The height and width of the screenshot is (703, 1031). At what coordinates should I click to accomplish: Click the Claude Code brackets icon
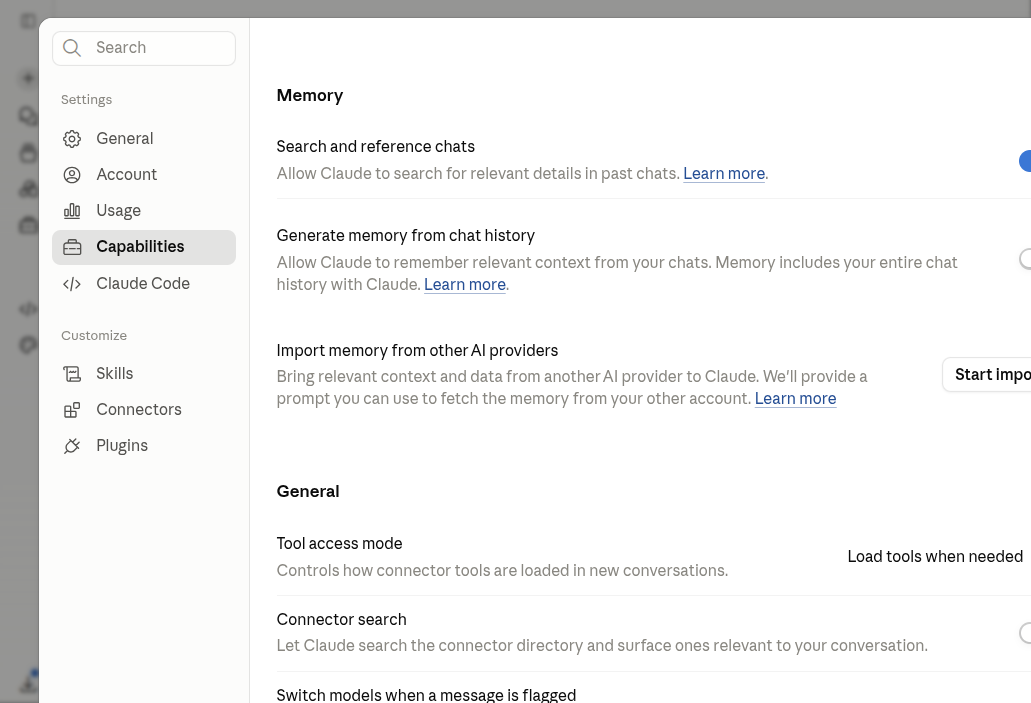tap(72, 284)
